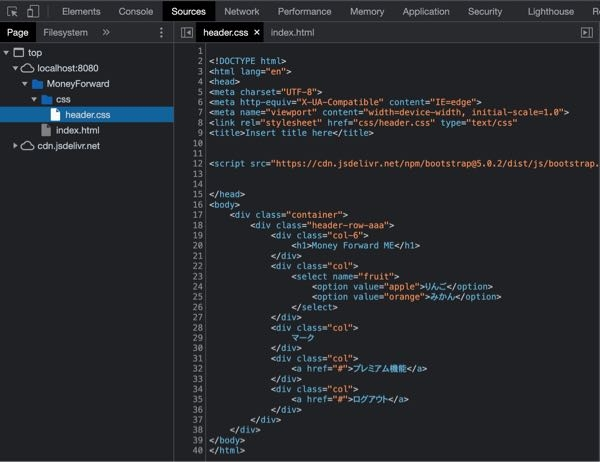This screenshot has height=462, width=600.
Task: Switch to the Elements panel
Action: pos(81,12)
